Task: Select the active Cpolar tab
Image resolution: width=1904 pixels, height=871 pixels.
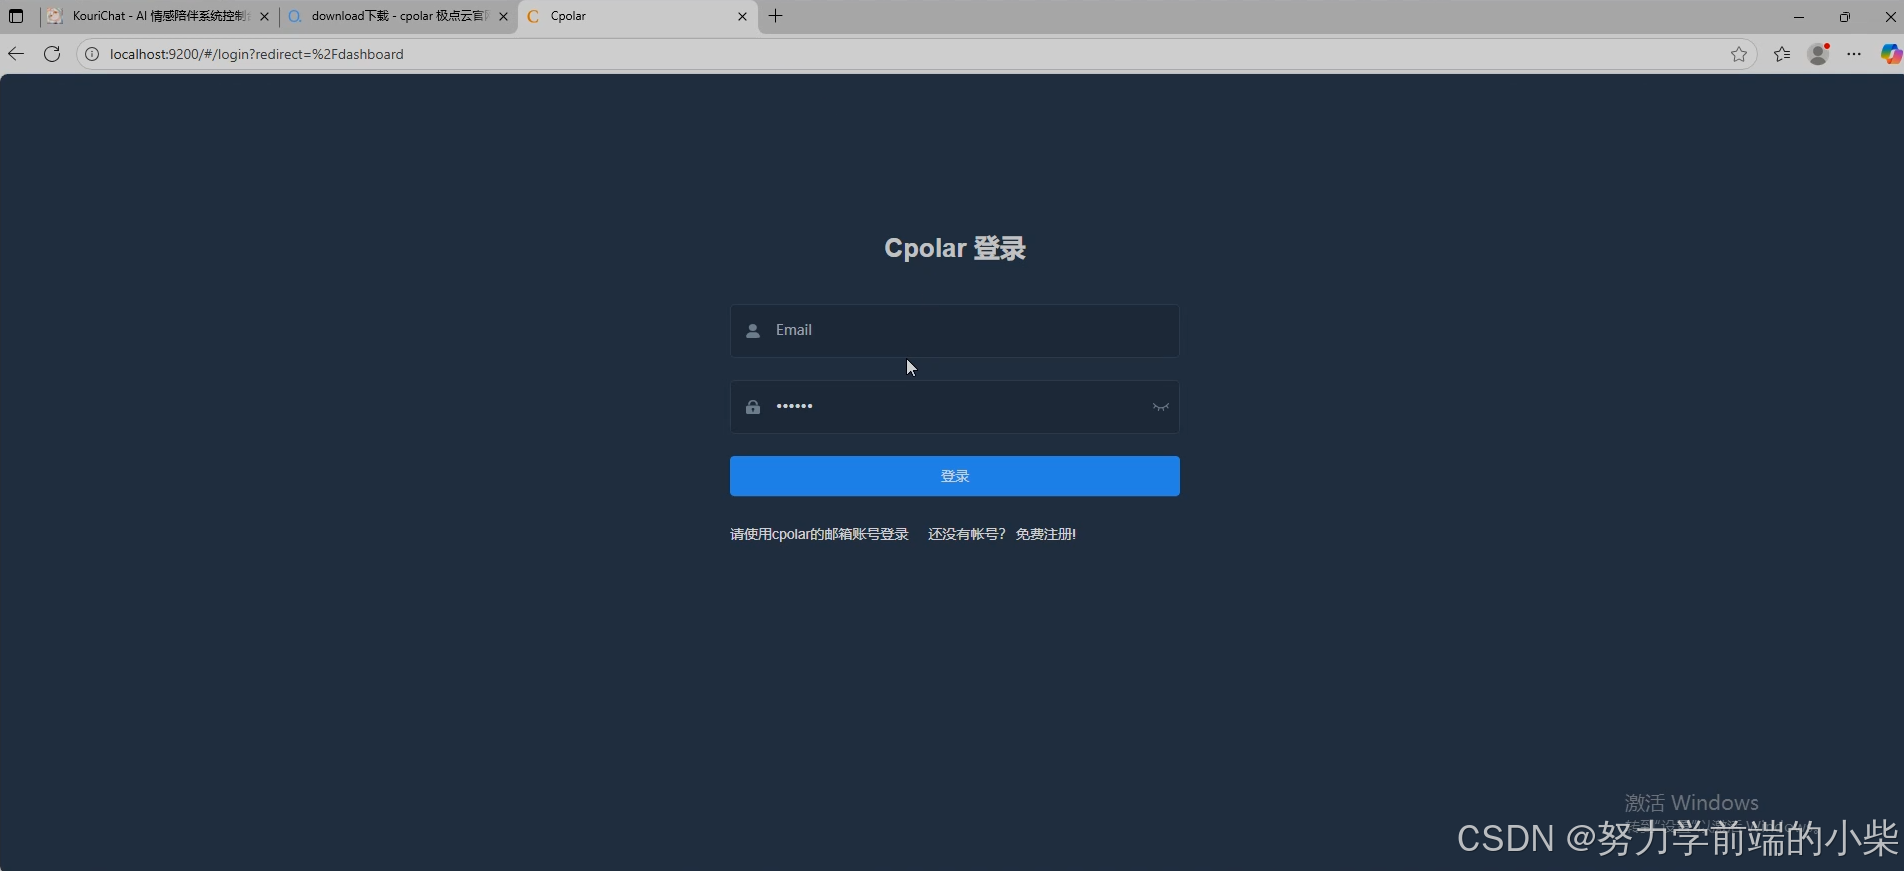Action: pos(637,16)
